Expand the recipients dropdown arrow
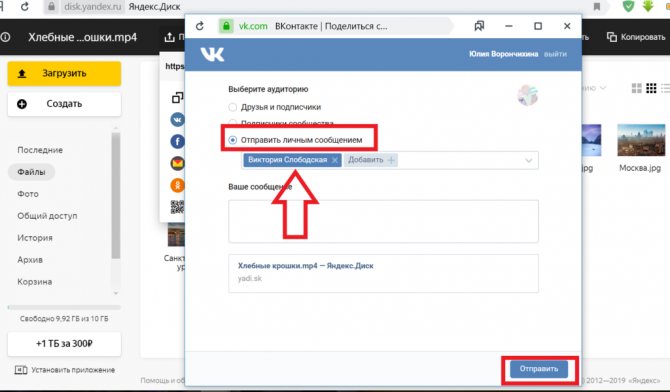Image resolution: width=670 pixels, height=392 pixels. point(529,160)
